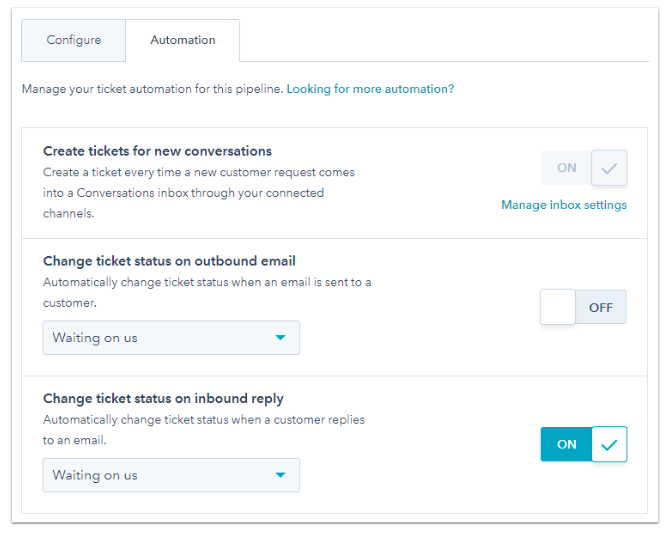This screenshot has width=672, height=538.
Task: Select the Automation tab
Action: [182, 40]
